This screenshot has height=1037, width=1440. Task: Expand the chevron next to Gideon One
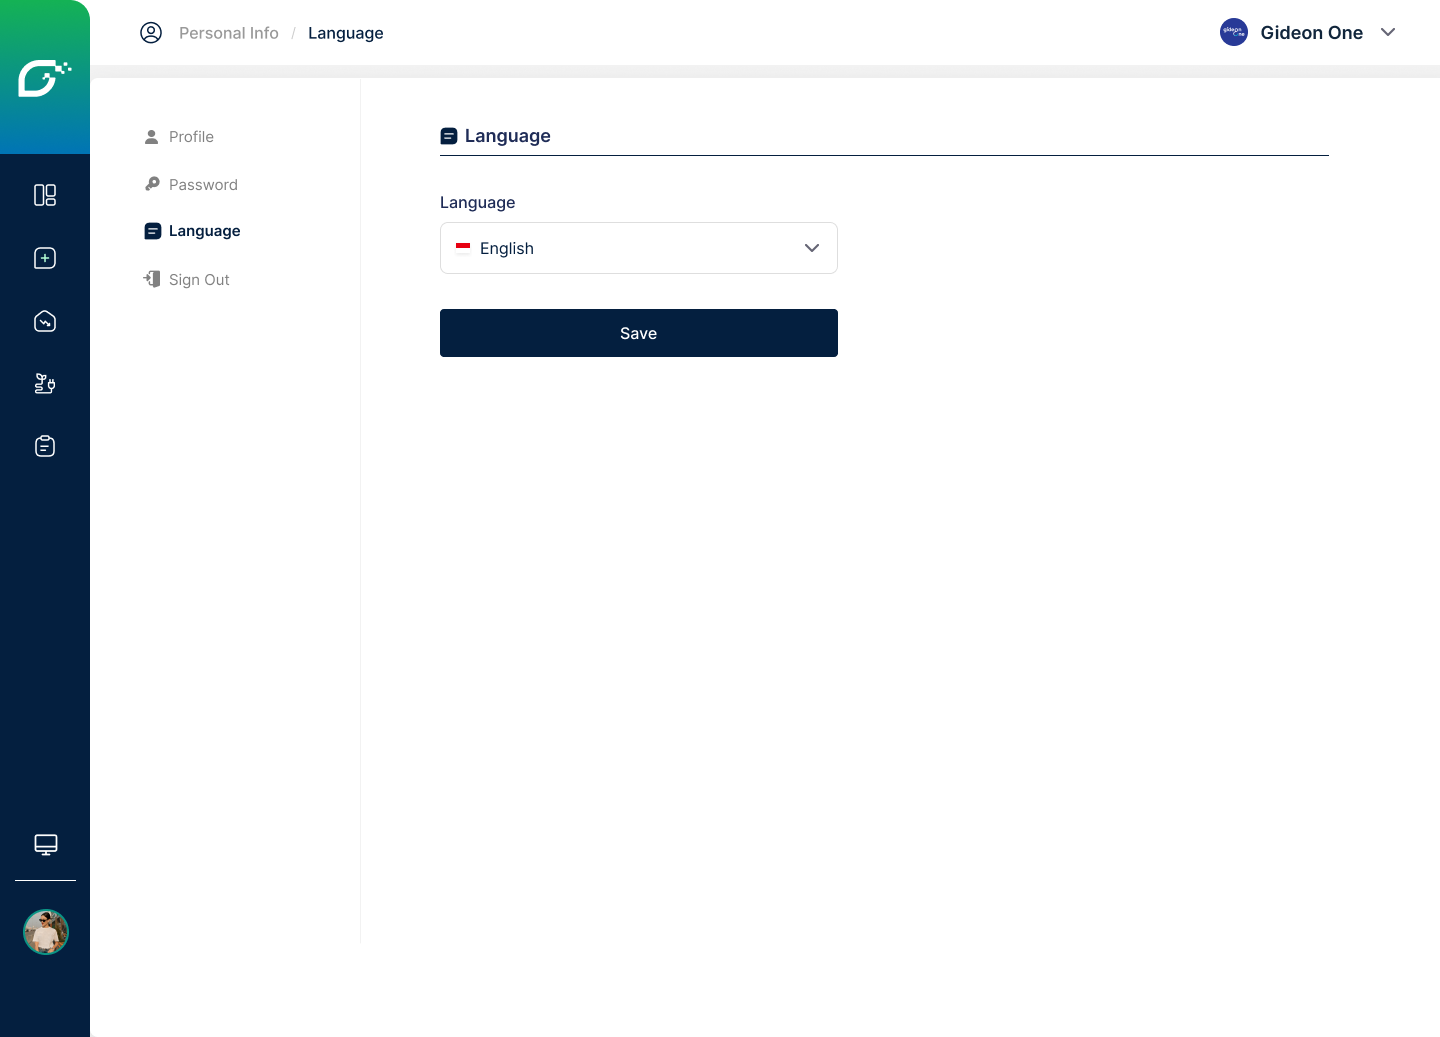(x=1388, y=33)
